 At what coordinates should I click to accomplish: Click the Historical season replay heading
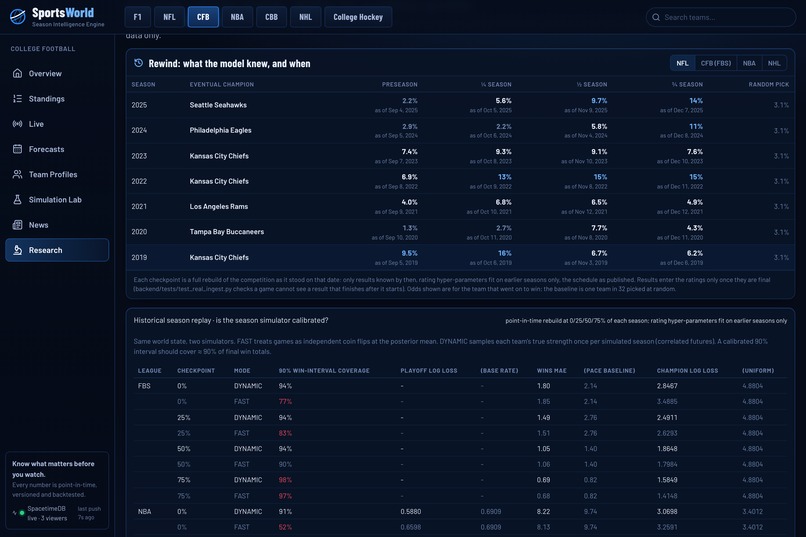231,320
